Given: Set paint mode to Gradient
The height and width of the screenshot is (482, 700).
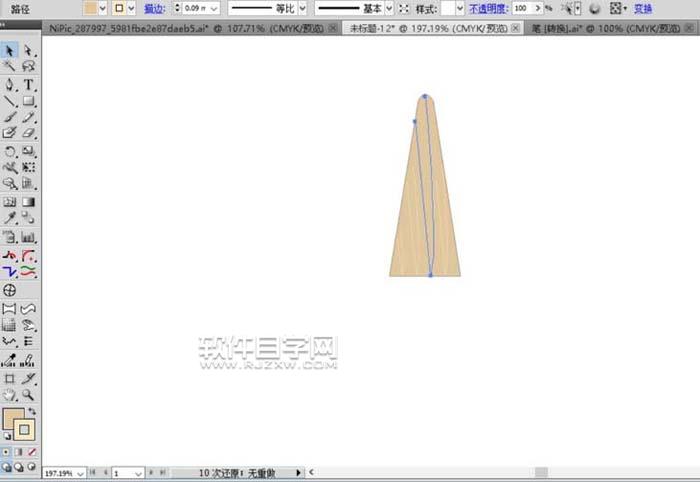Looking at the screenshot, I should click(18, 452).
